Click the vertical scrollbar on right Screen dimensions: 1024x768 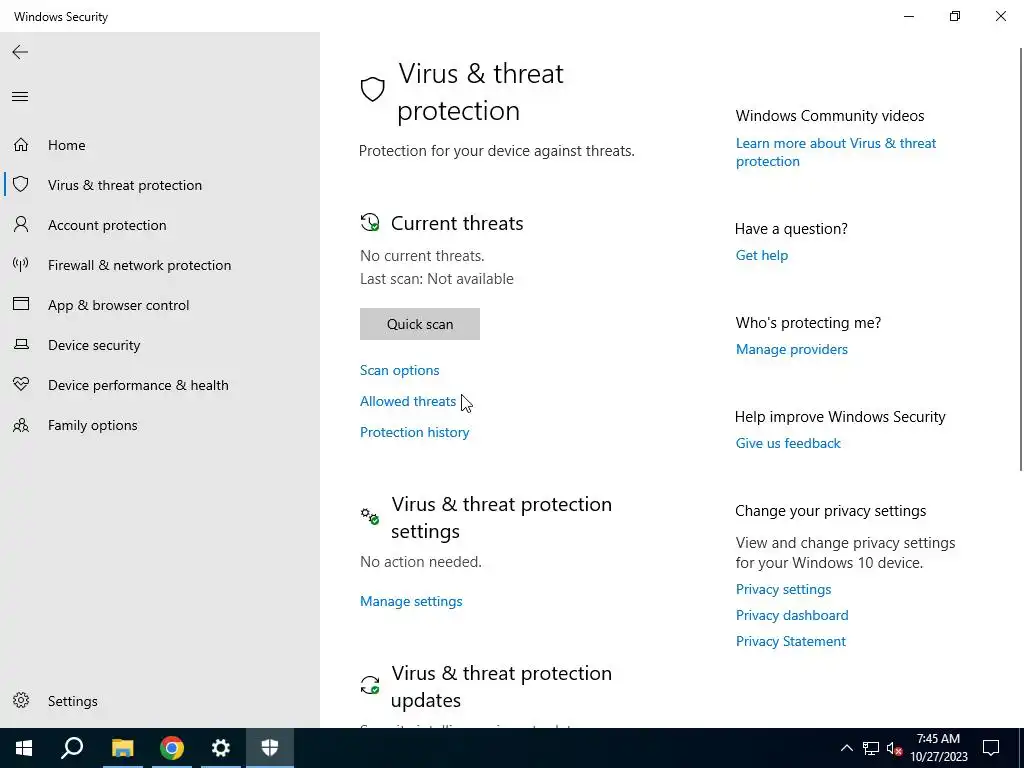pos(1021,258)
